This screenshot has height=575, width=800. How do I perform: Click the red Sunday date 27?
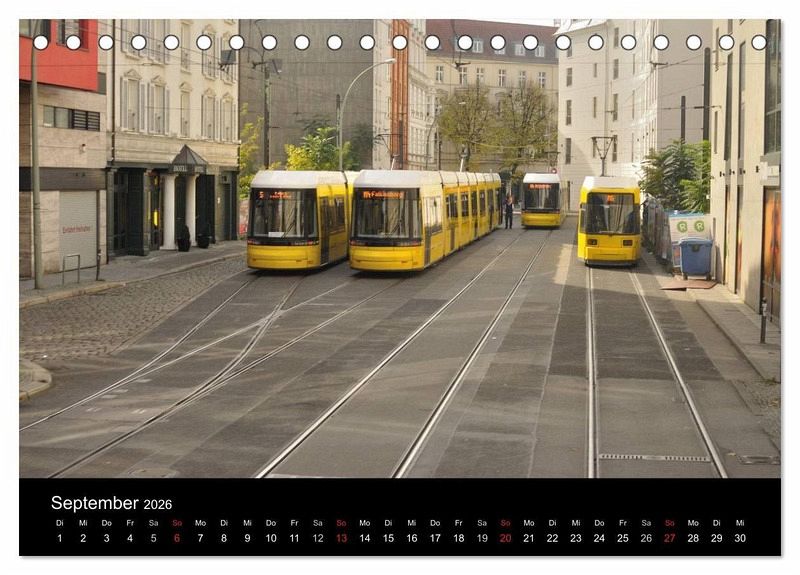click(x=669, y=538)
